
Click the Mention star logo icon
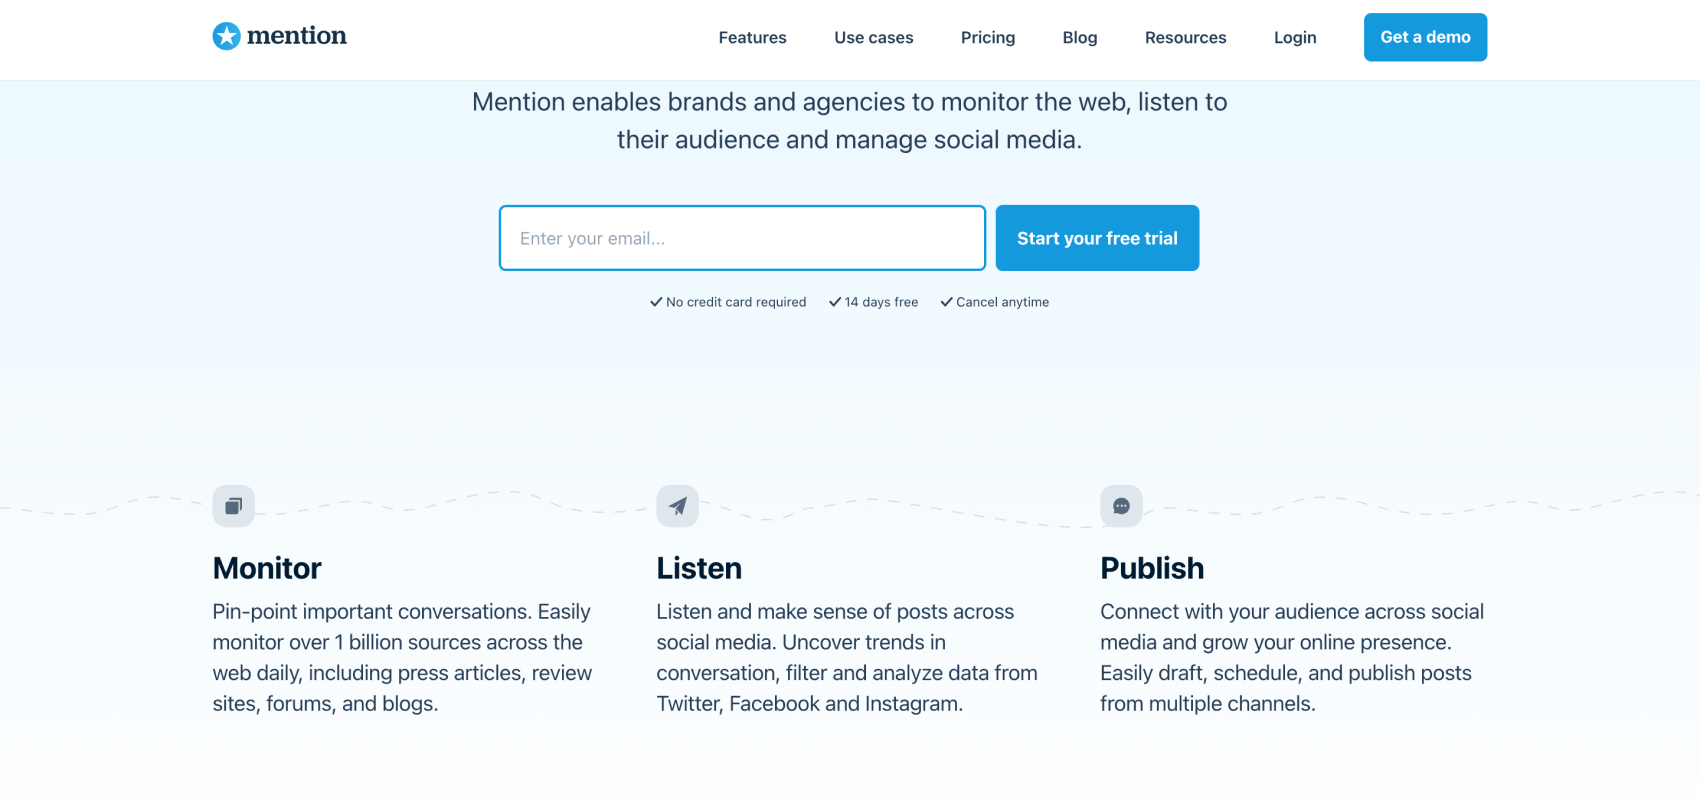tap(227, 36)
